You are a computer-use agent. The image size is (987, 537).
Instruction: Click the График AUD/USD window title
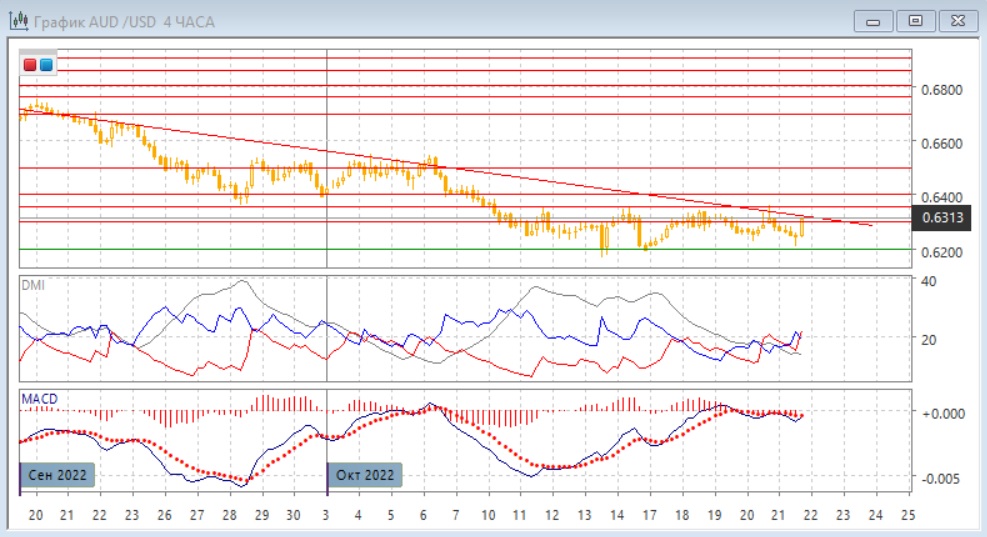click(125, 21)
